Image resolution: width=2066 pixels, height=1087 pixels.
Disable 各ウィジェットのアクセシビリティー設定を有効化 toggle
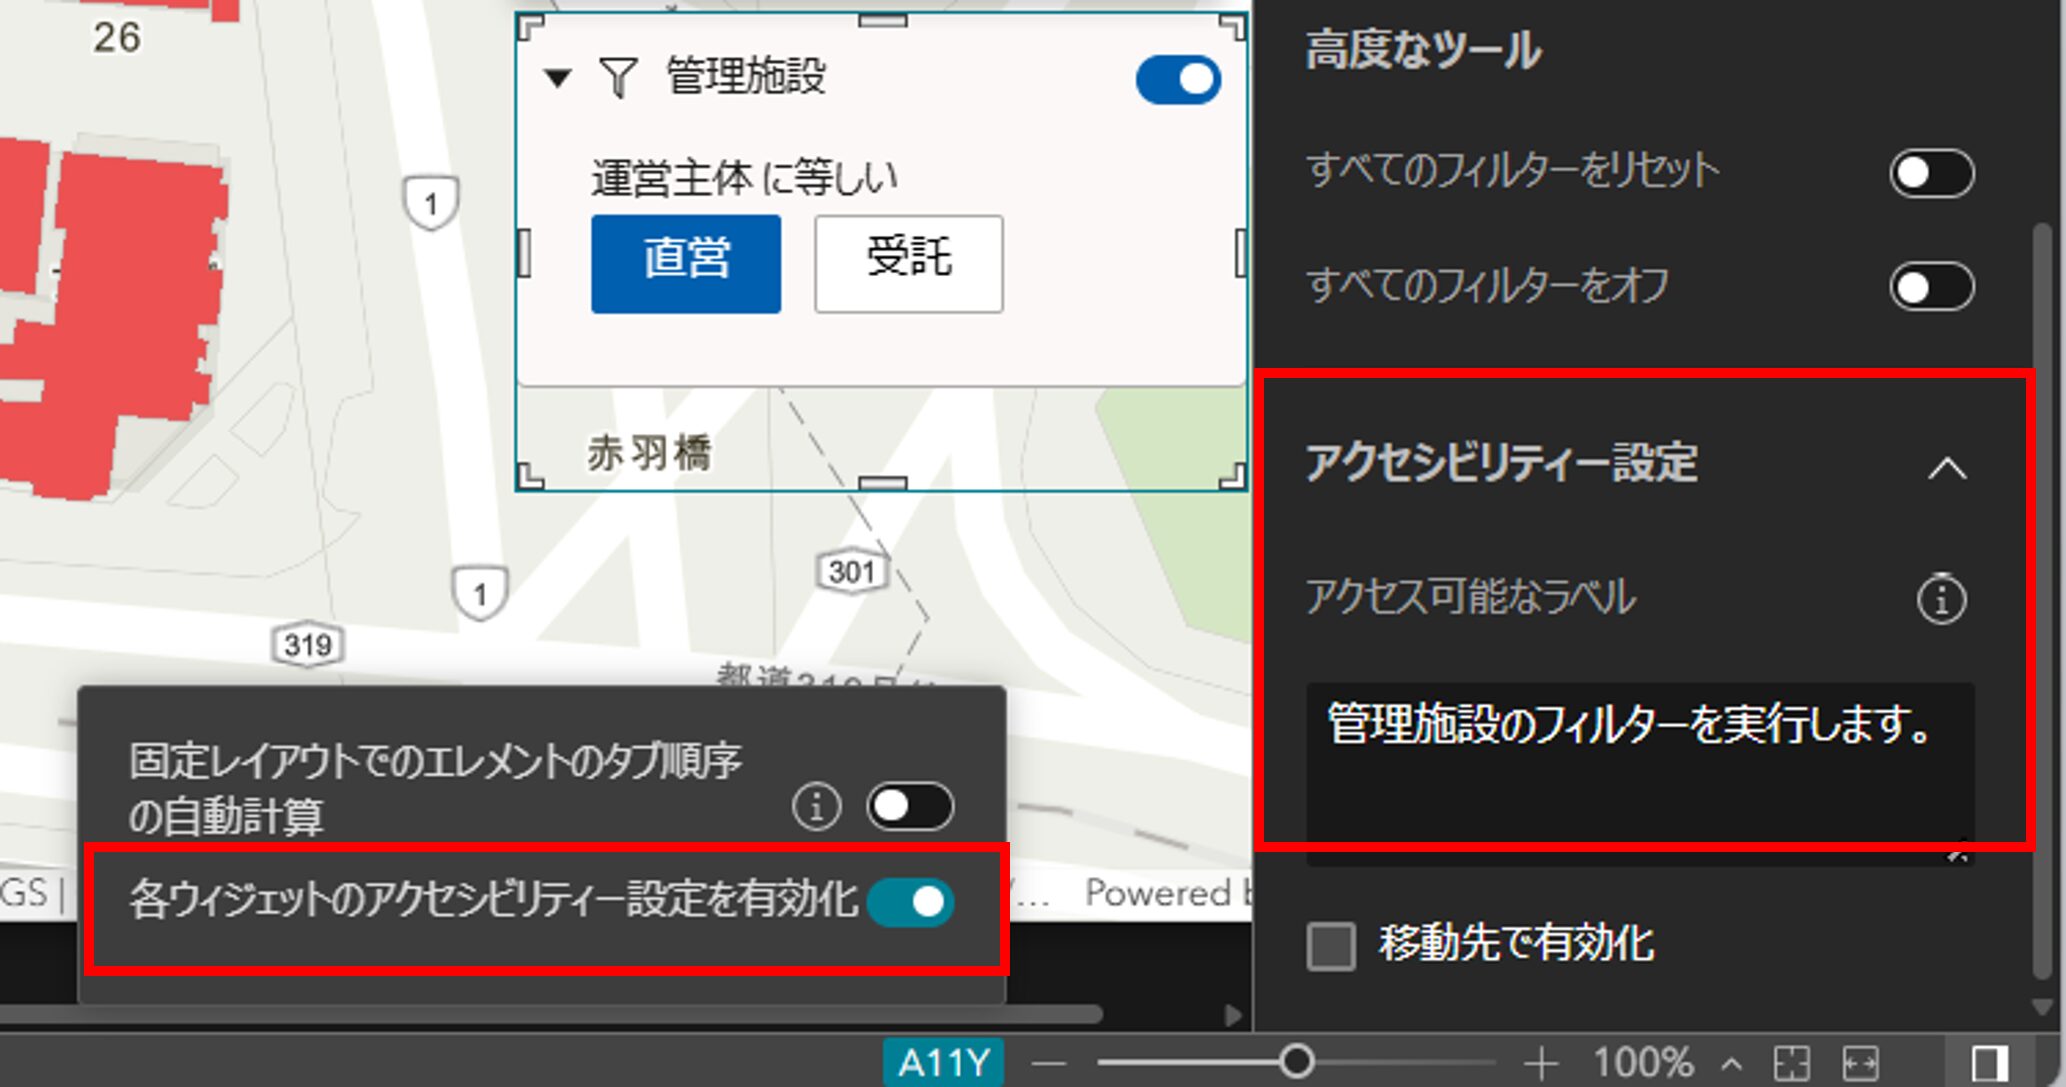pyautogui.click(x=911, y=902)
